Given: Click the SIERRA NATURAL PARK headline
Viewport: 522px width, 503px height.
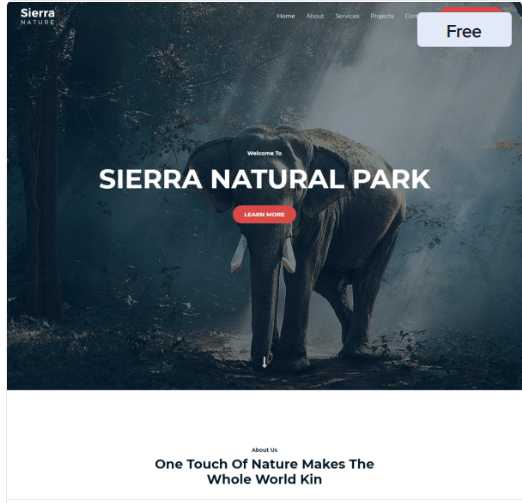Looking at the screenshot, I should tap(264, 179).
